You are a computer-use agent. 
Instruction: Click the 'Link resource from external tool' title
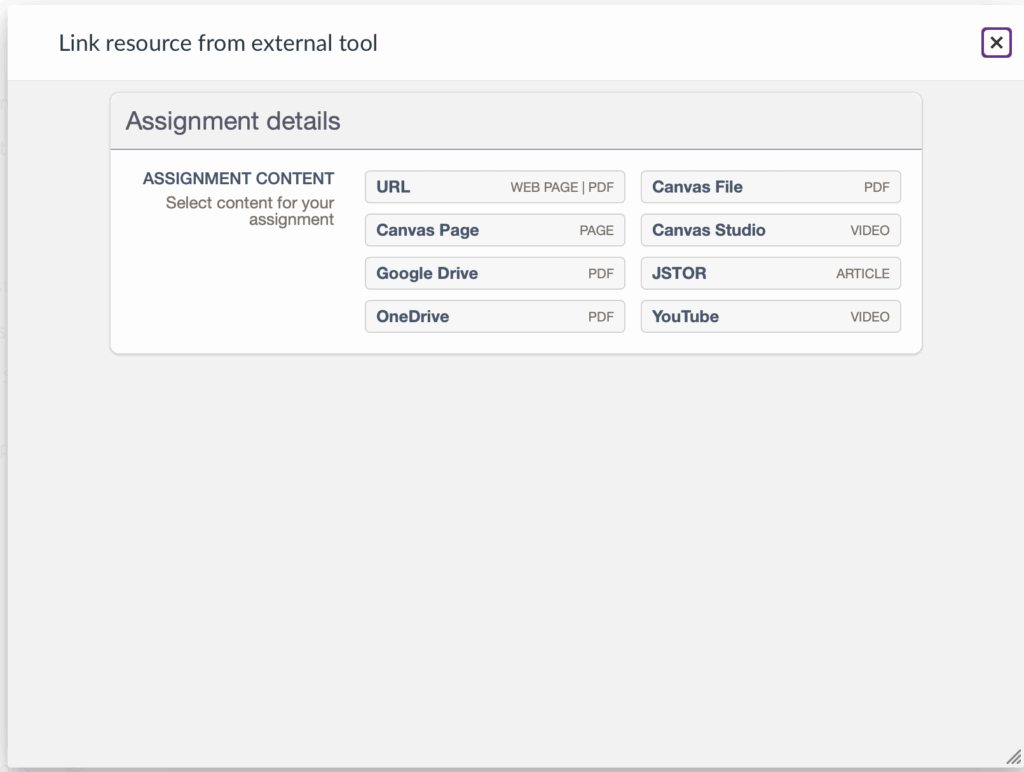click(218, 43)
